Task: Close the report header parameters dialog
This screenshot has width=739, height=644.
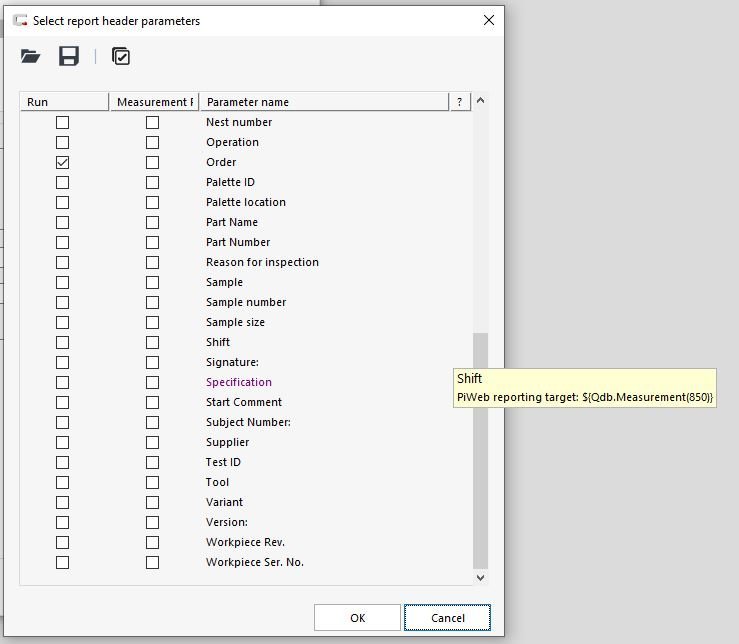Action: [x=488, y=20]
